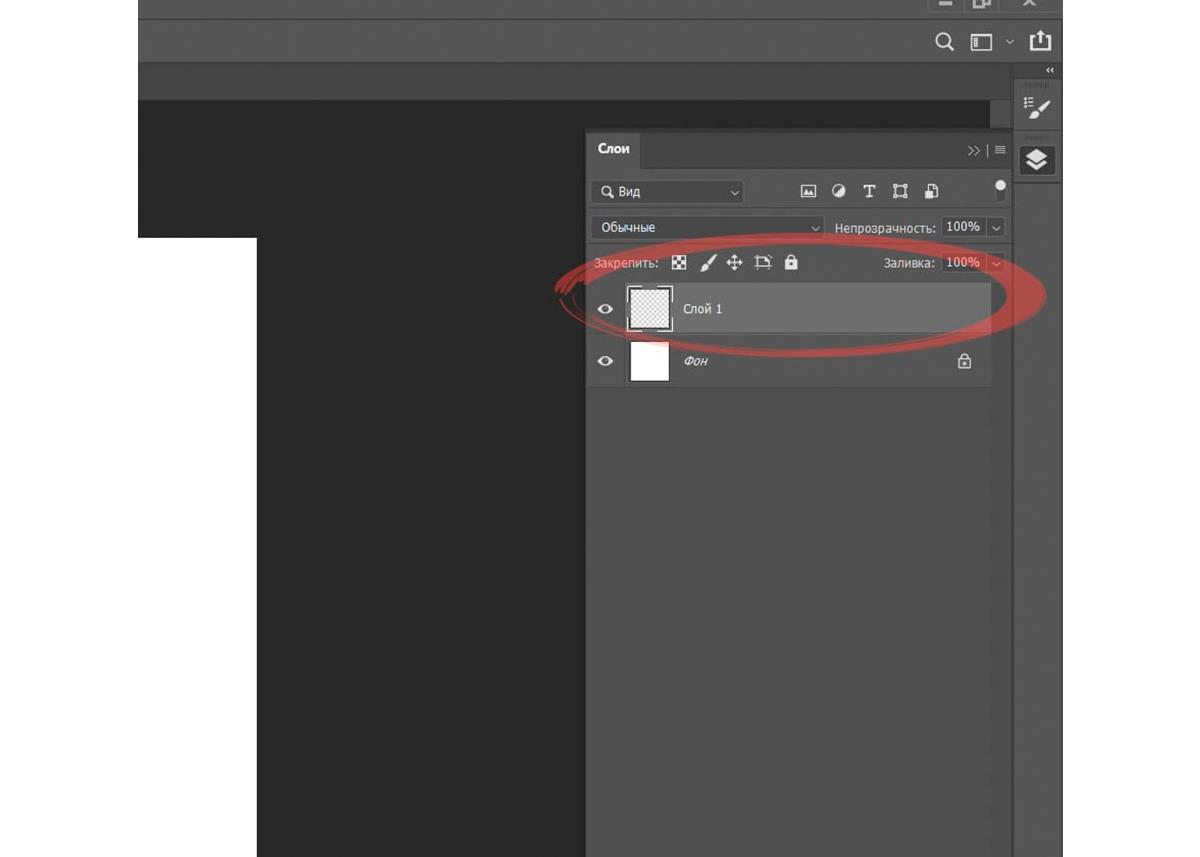1200x857 pixels.
Task: Hide the Слой 1 layer
Action: 605,309
